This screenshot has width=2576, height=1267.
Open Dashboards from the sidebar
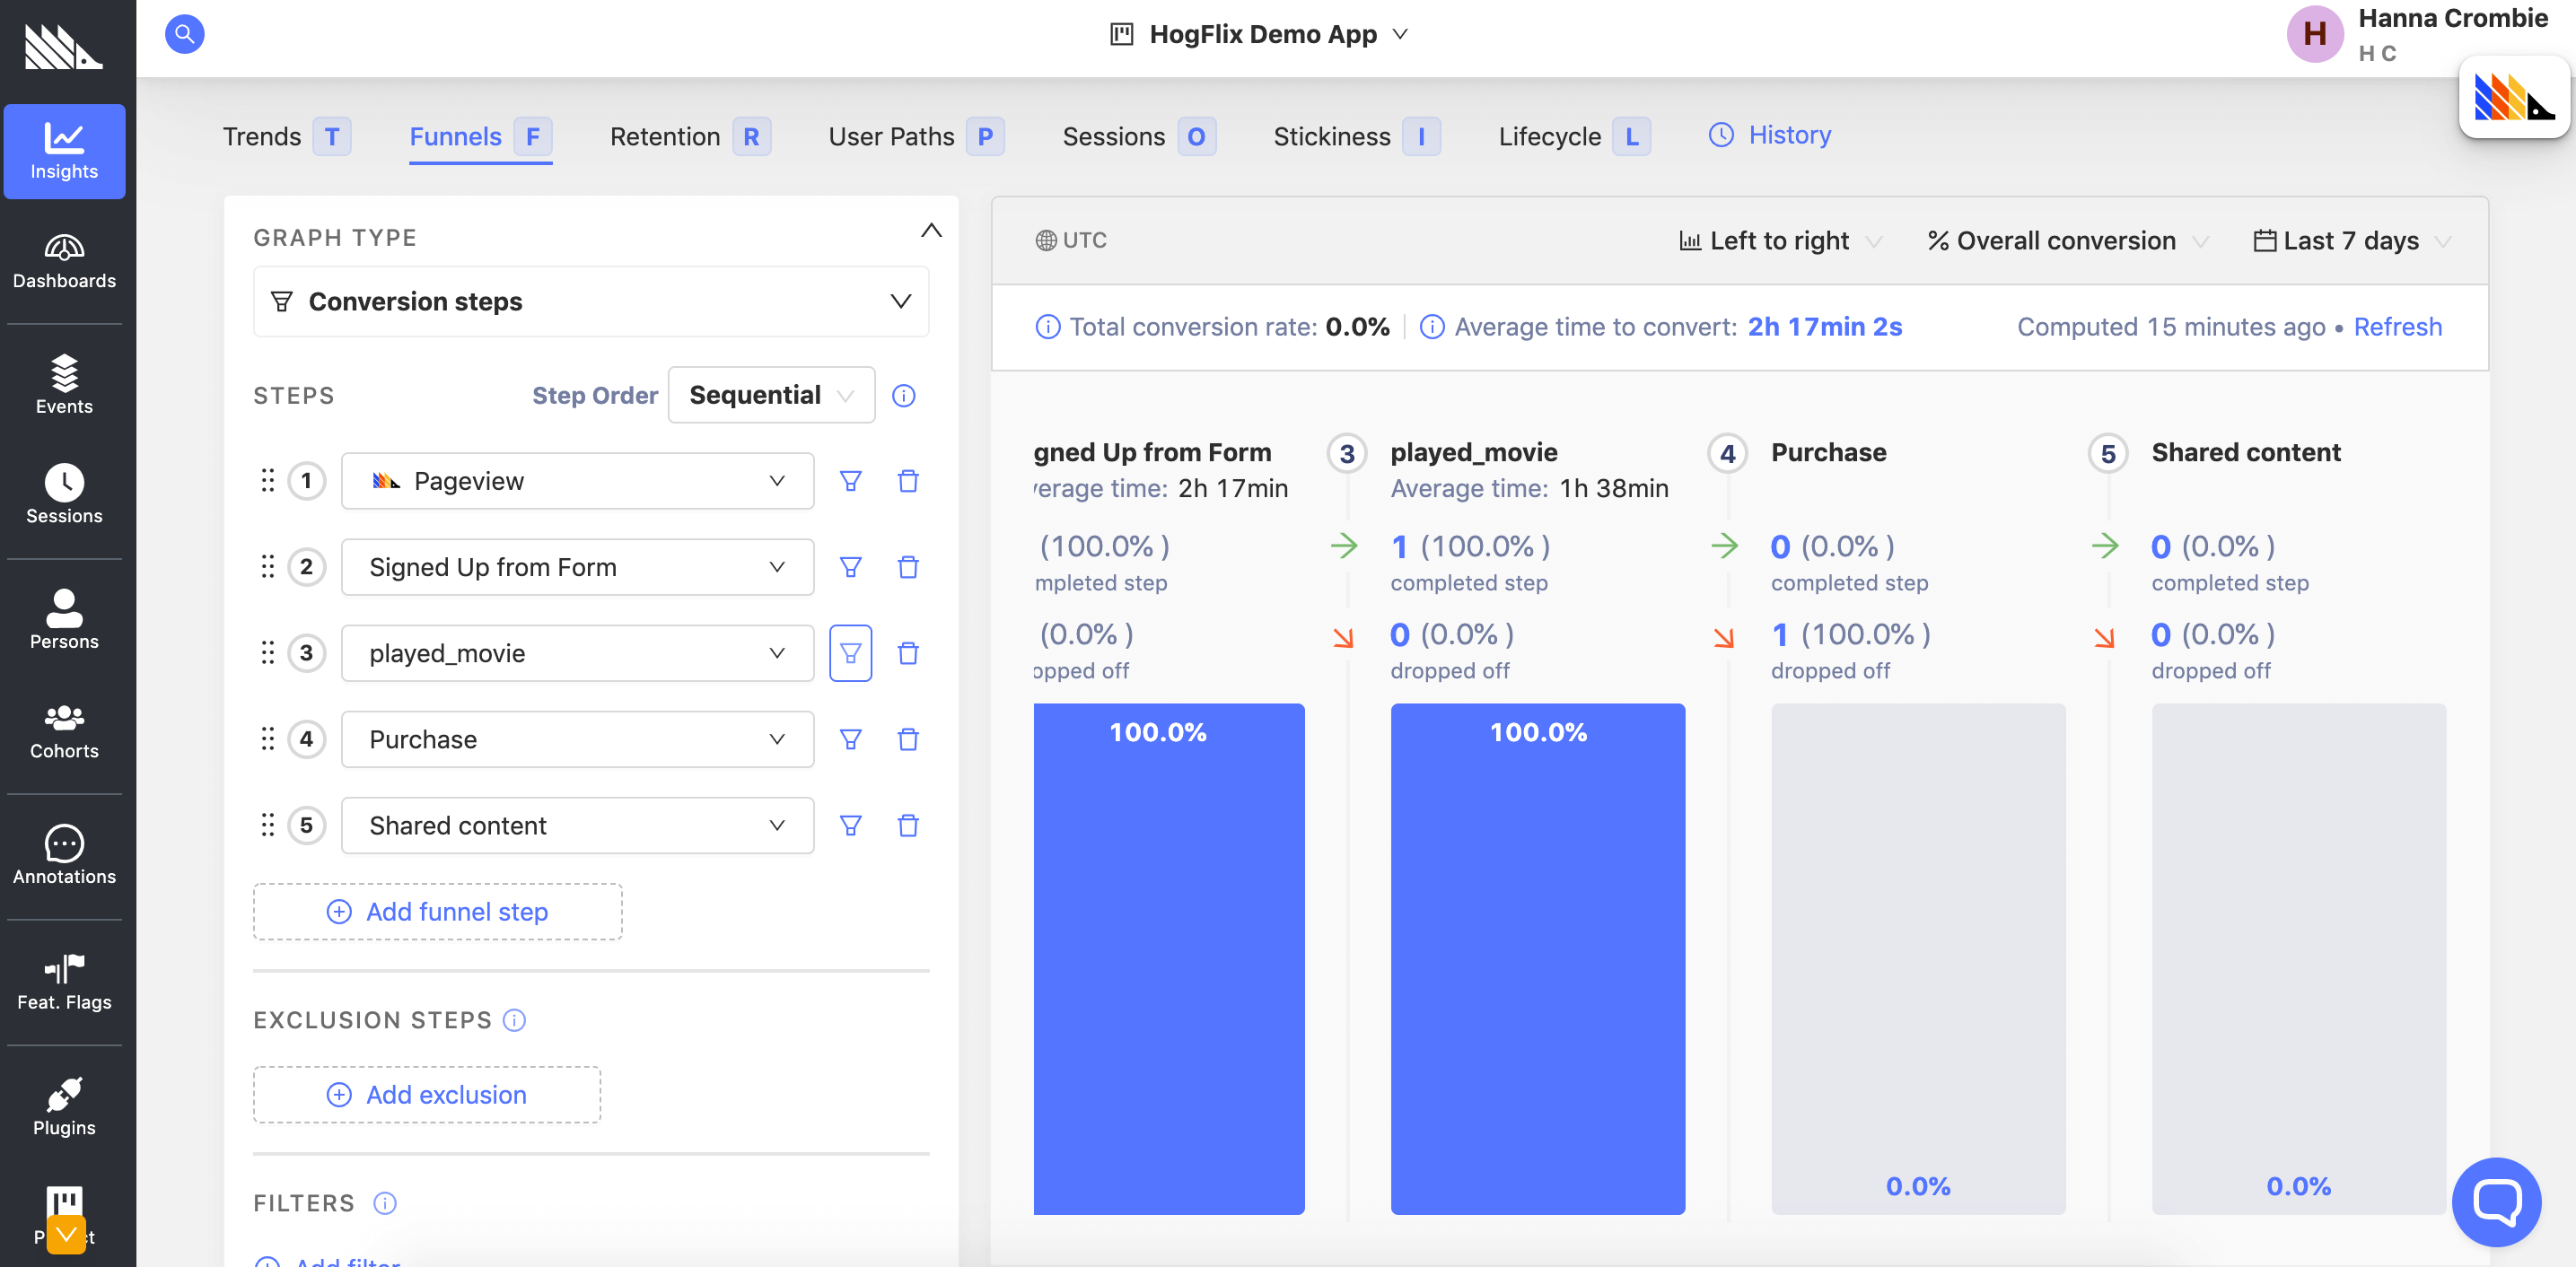point(64,261)
